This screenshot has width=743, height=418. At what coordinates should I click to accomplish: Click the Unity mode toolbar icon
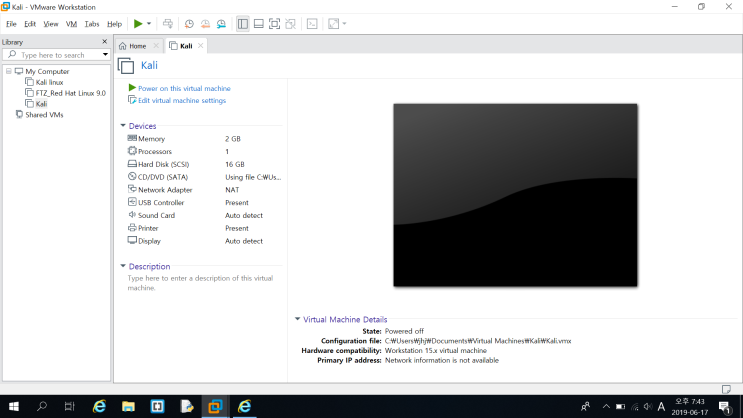click(290, 24)
